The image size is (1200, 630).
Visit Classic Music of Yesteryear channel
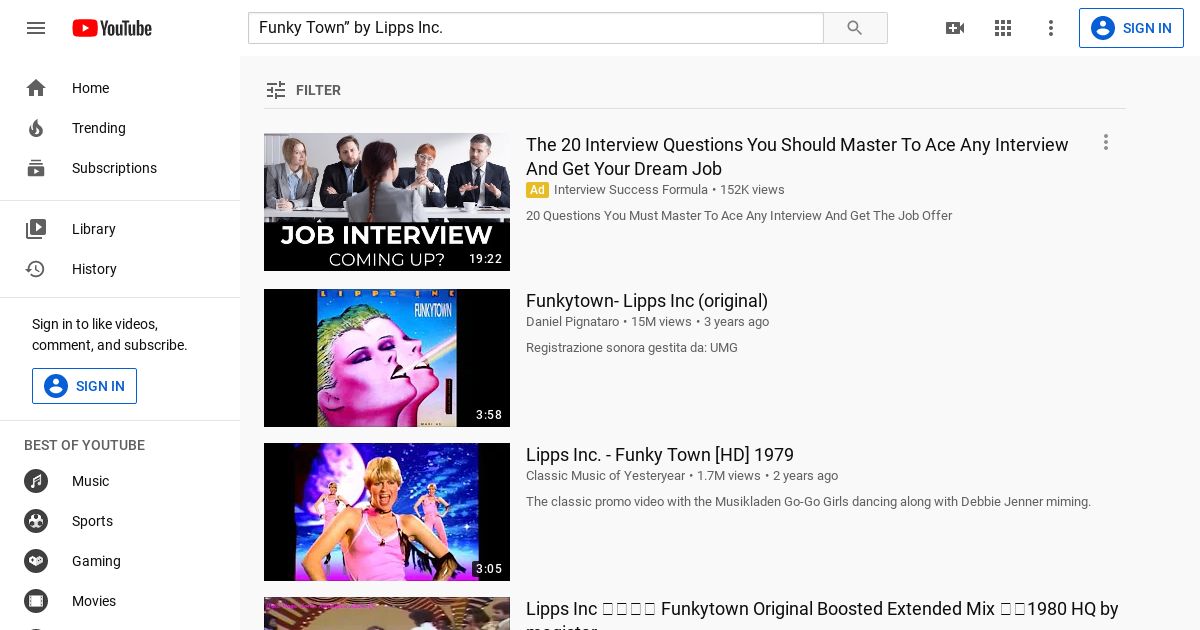coord(605,476)
